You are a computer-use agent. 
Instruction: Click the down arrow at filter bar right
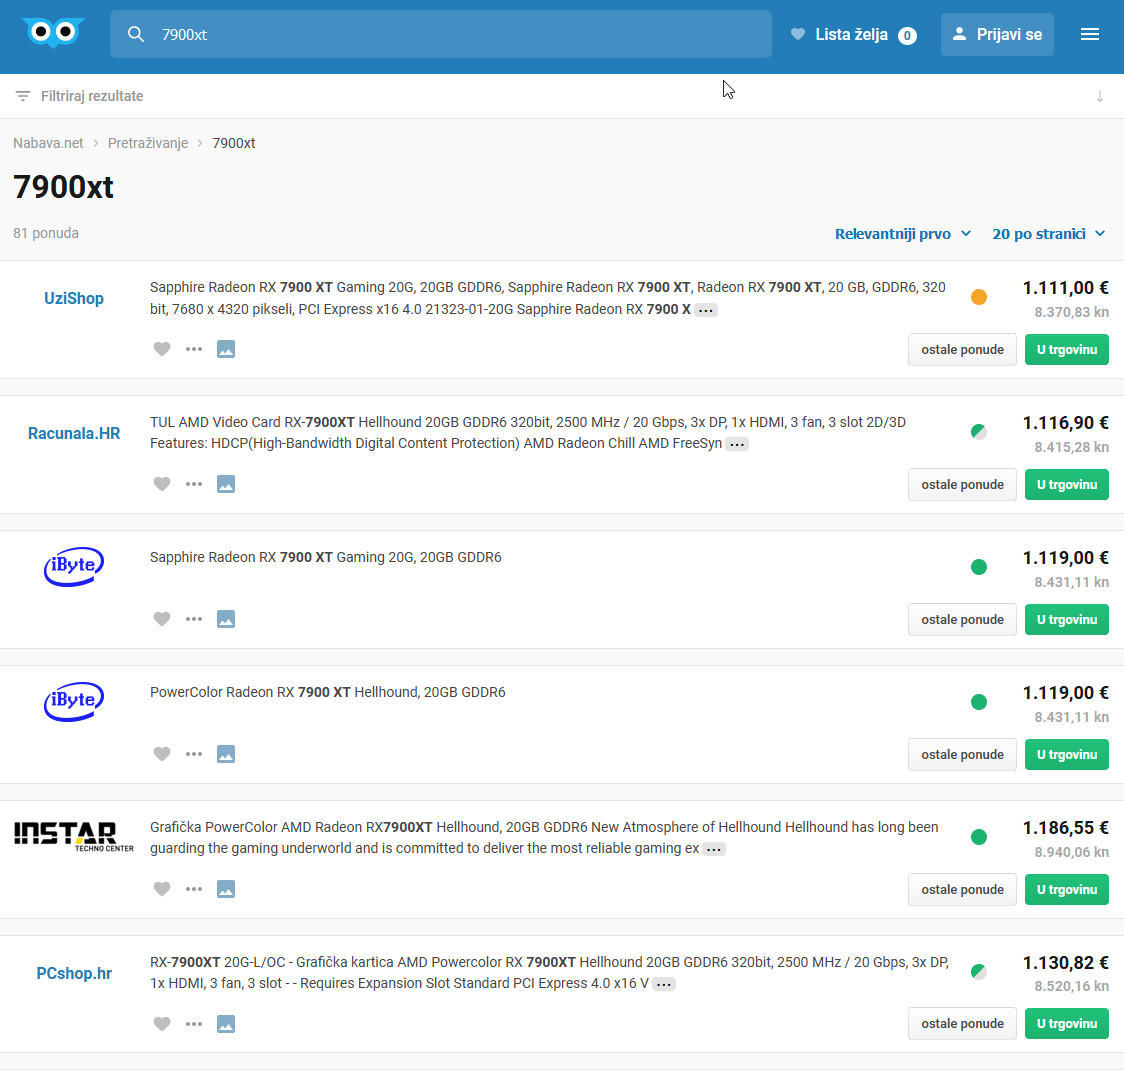(1100, 96)
